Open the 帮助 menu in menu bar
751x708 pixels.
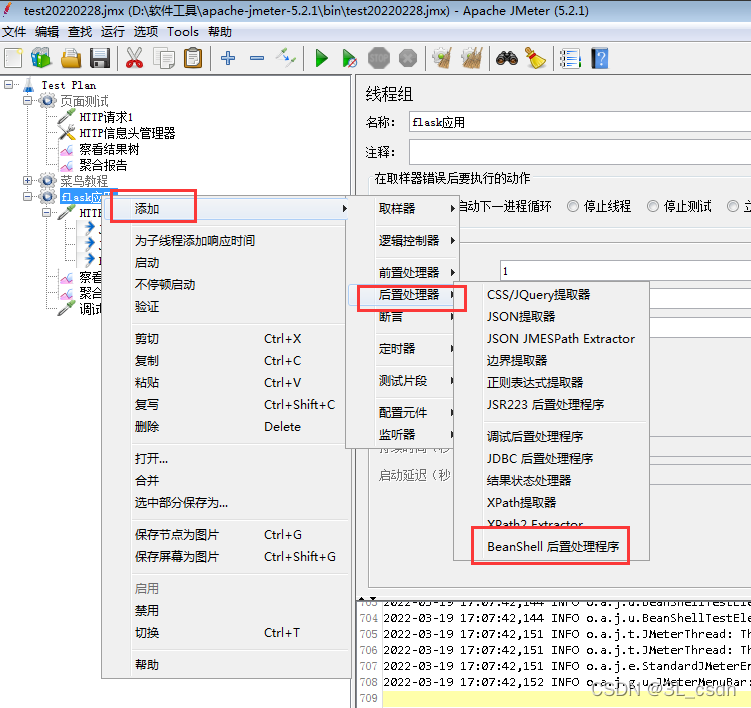(x=220, y=32)
